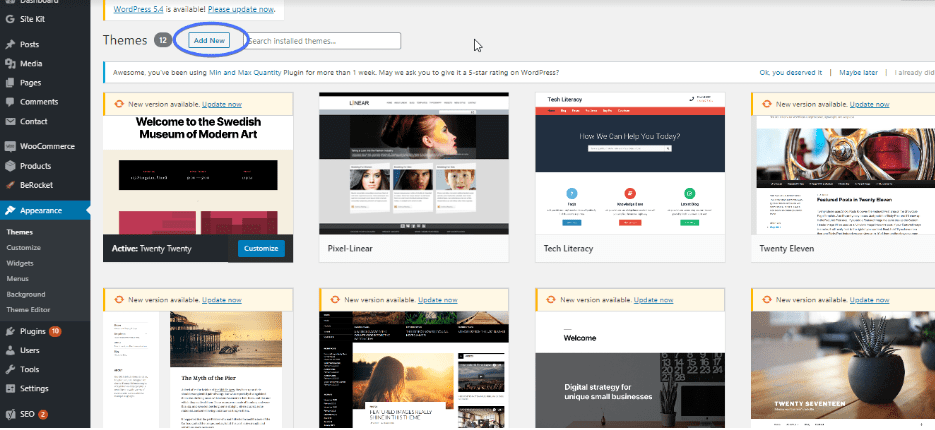935x430 pixels.
Task: Click the Ok, you deserved it link
Action: [791, 73]
